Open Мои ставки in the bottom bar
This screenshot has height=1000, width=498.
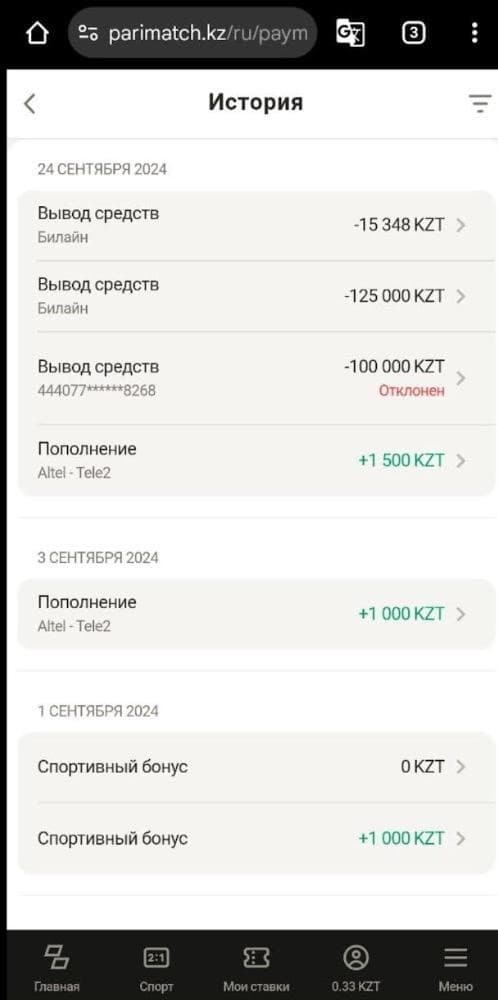(256, 968)
